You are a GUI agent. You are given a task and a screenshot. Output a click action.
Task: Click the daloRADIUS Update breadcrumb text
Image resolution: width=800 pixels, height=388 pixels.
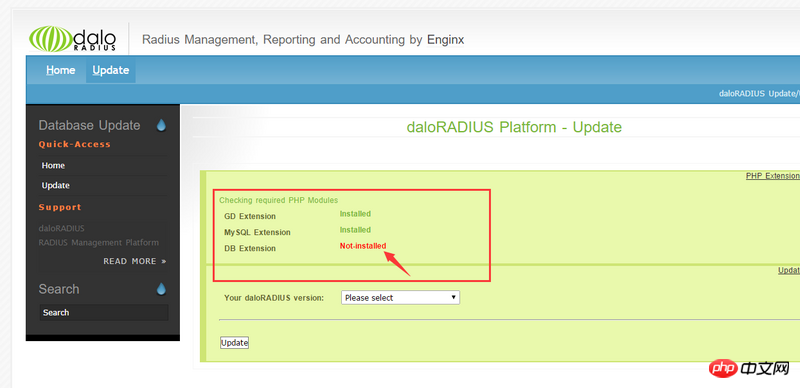[x=759, y=93]
